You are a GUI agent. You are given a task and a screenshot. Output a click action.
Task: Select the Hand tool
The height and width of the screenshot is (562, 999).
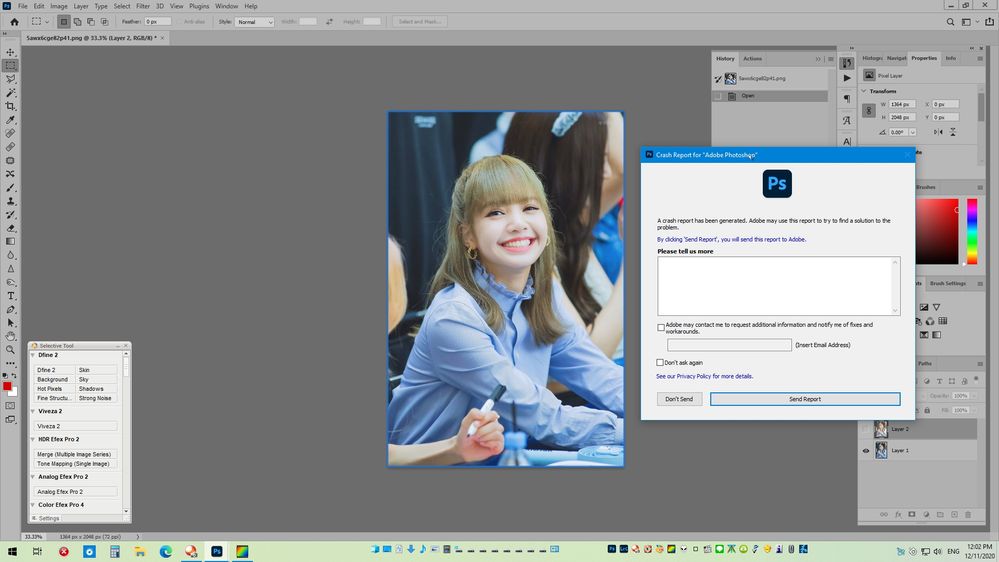click(x=11, y=336)
